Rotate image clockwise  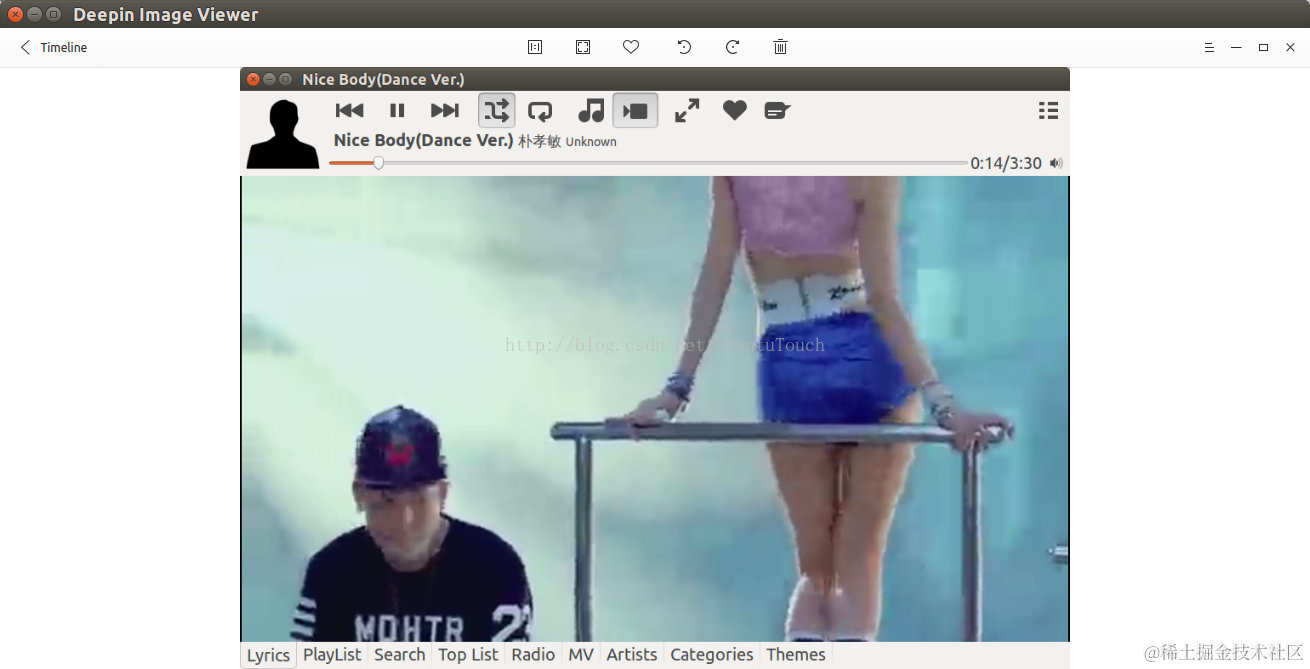point(732,47)
